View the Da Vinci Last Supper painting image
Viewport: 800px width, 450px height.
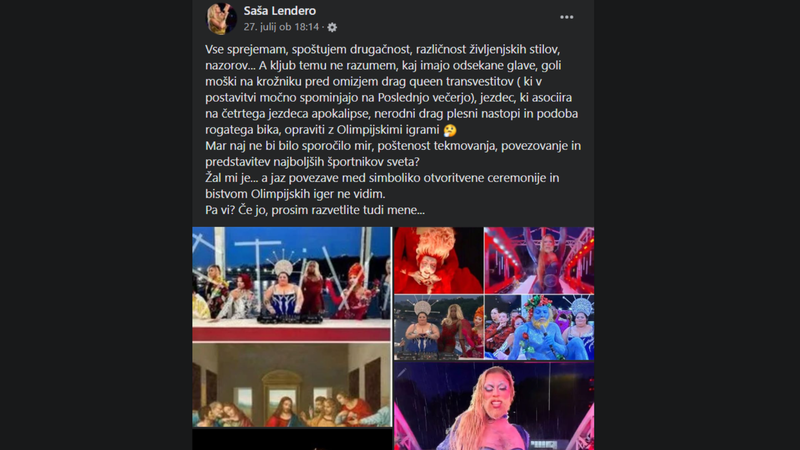(292, 385)
